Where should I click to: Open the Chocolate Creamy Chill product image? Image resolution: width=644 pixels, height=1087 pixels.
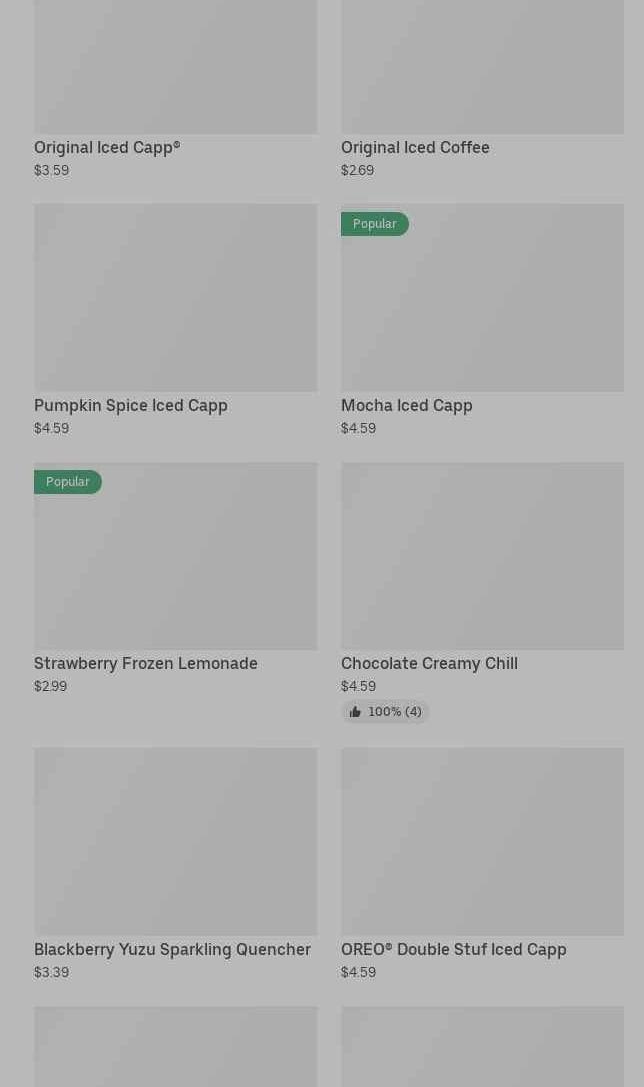click(482, 555)
